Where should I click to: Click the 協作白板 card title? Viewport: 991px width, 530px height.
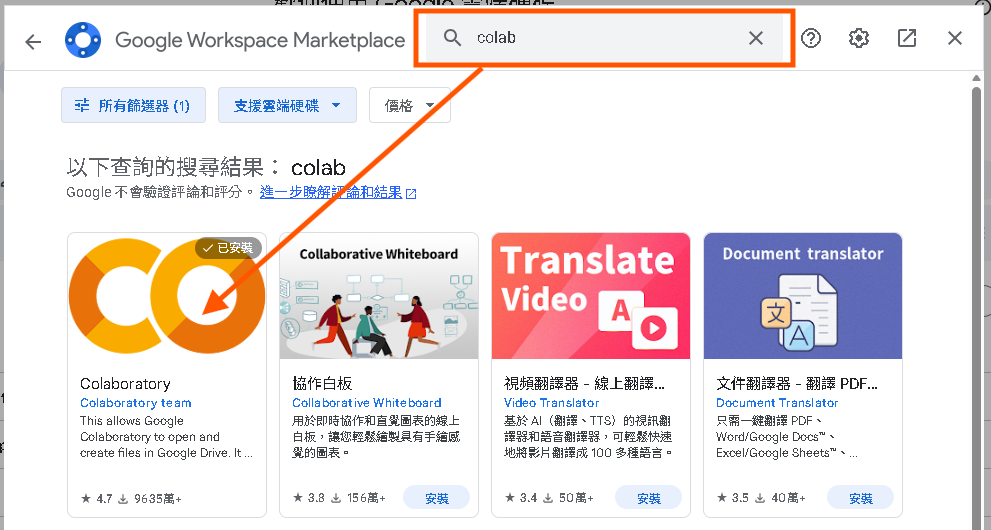(x=322, y=383)
